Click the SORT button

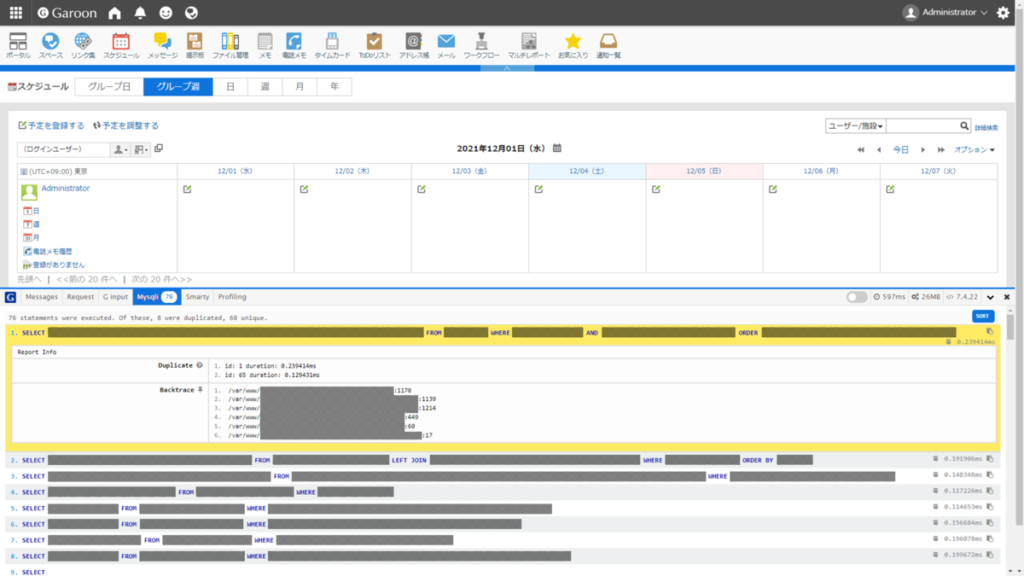coord(983,316)
